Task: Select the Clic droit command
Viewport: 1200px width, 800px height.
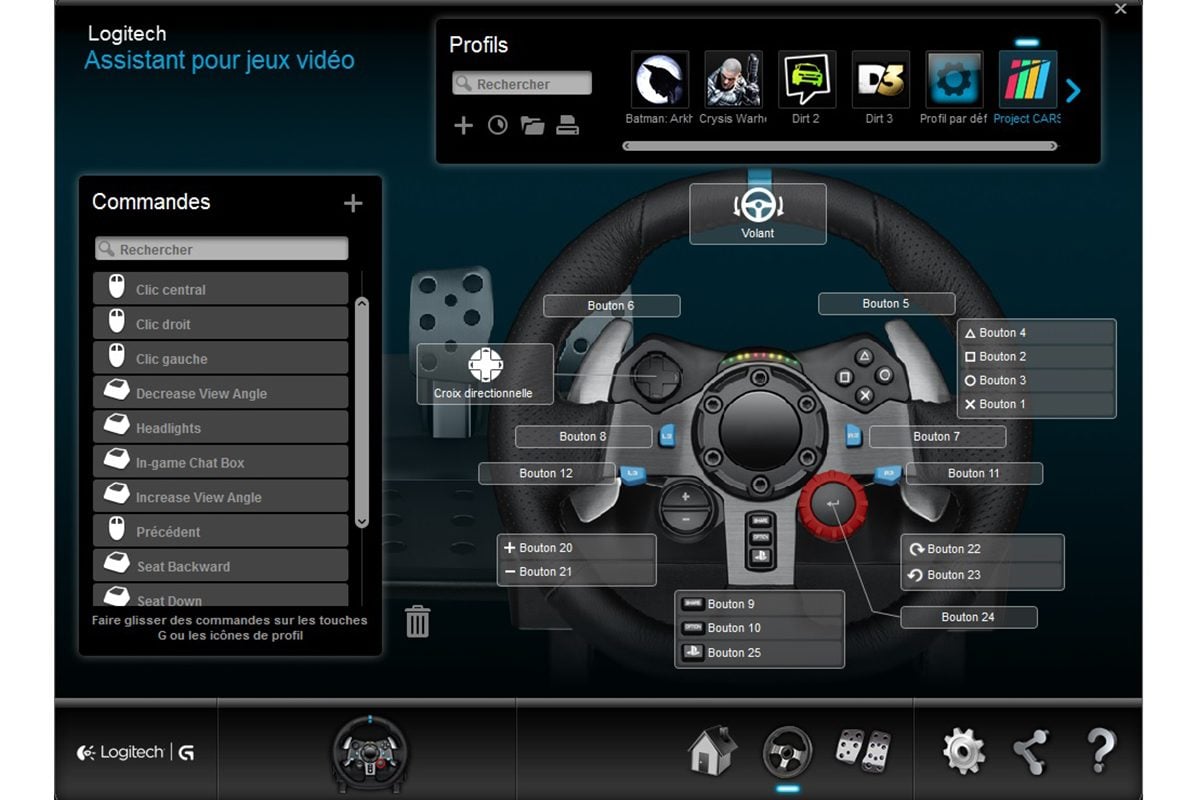Action: click(x=221, y=324)
